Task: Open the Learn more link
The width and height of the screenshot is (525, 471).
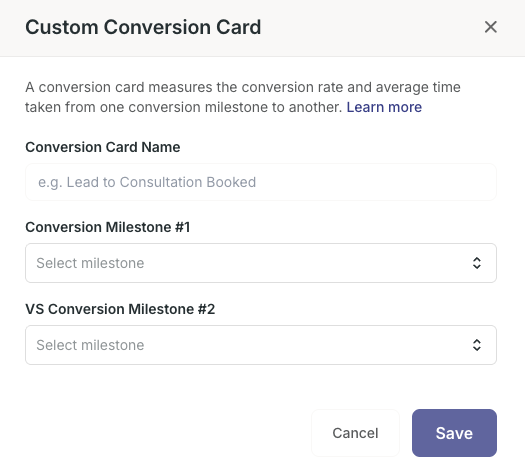Action: [x=384, y=107]
